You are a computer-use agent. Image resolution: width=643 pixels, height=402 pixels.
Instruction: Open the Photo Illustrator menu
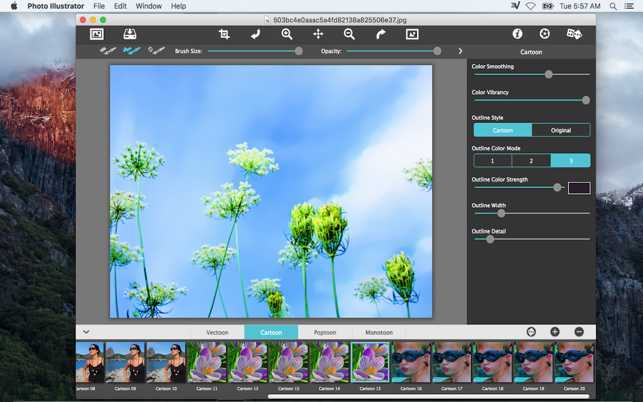coord(56,6)
